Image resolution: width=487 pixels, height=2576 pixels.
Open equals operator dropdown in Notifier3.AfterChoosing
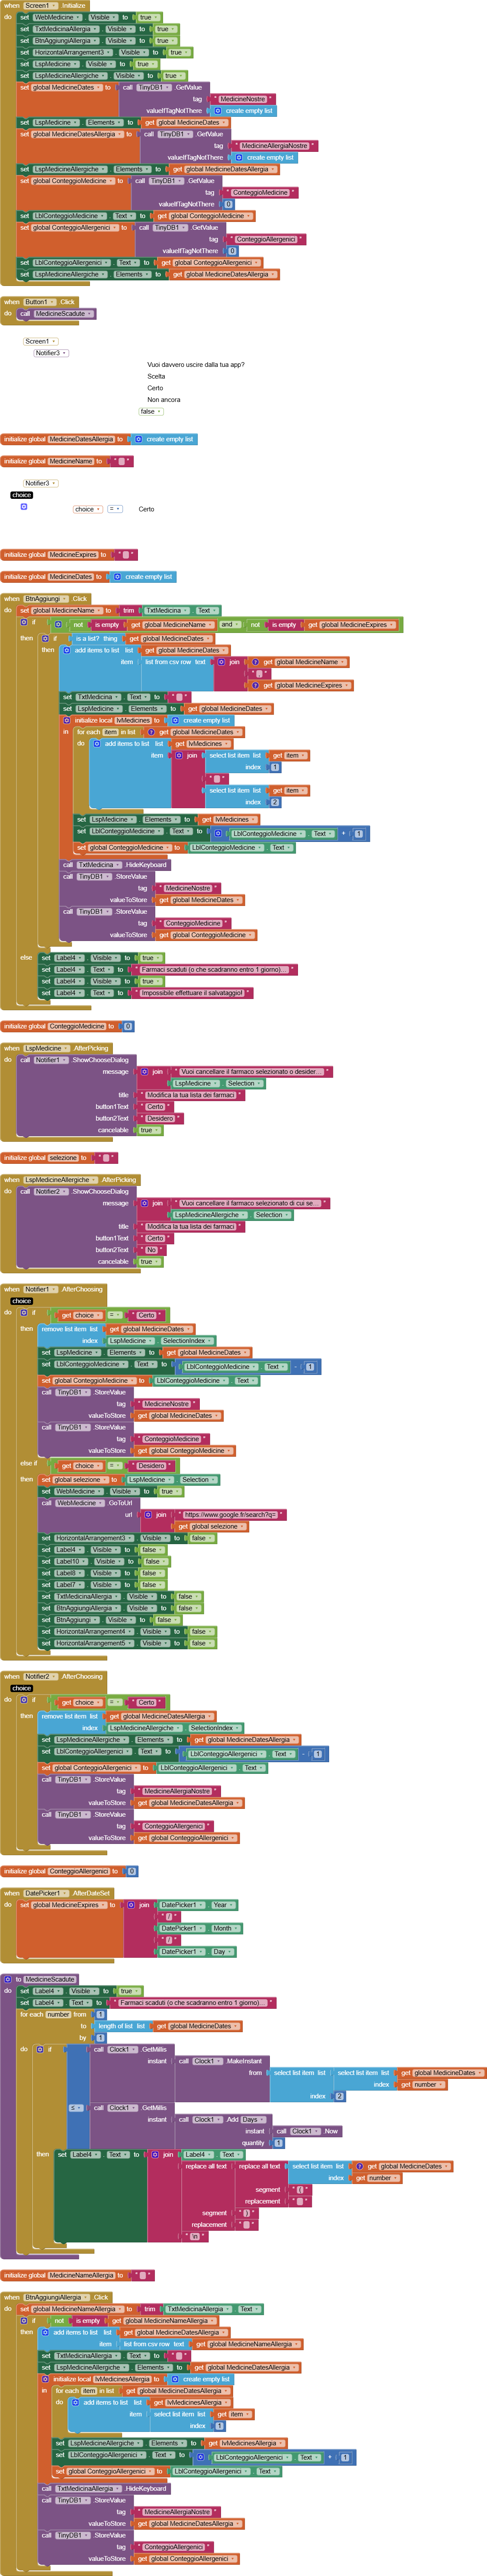click(x=115, y=509)
